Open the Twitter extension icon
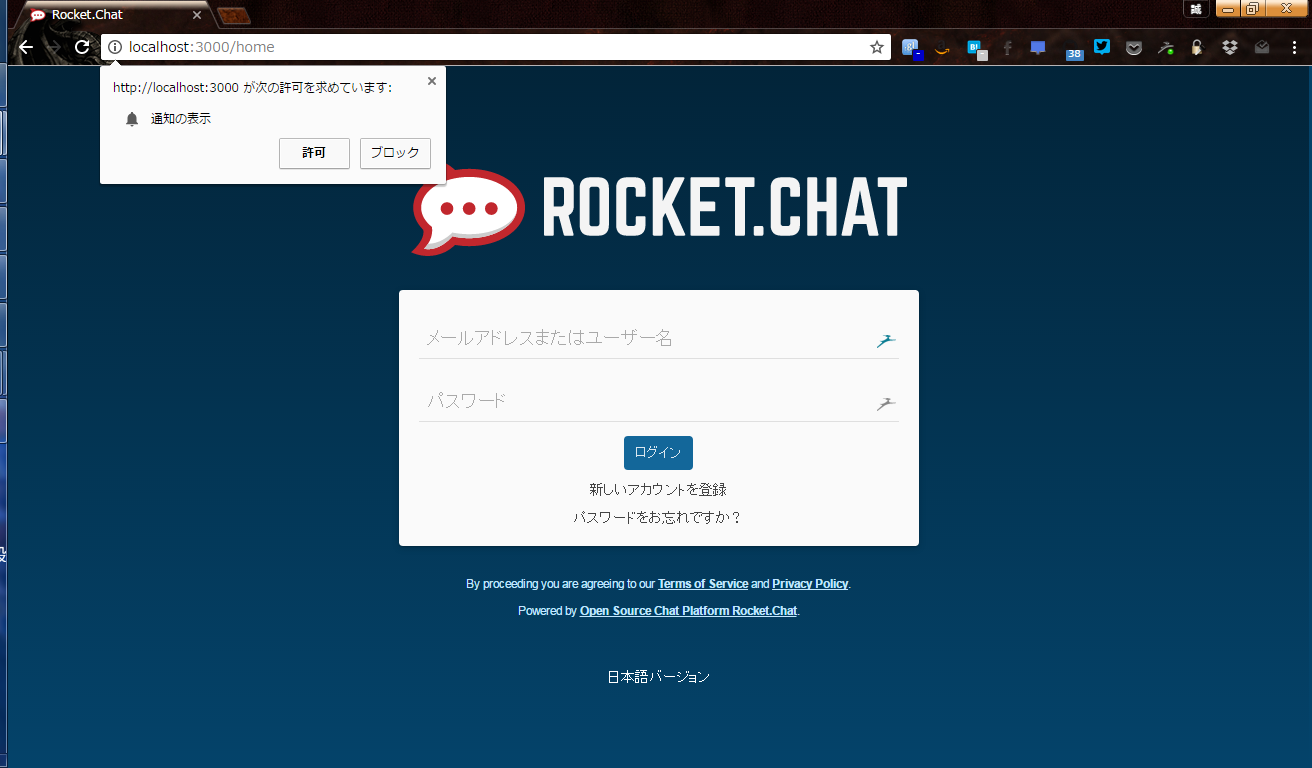 [x=1101, y=47]
